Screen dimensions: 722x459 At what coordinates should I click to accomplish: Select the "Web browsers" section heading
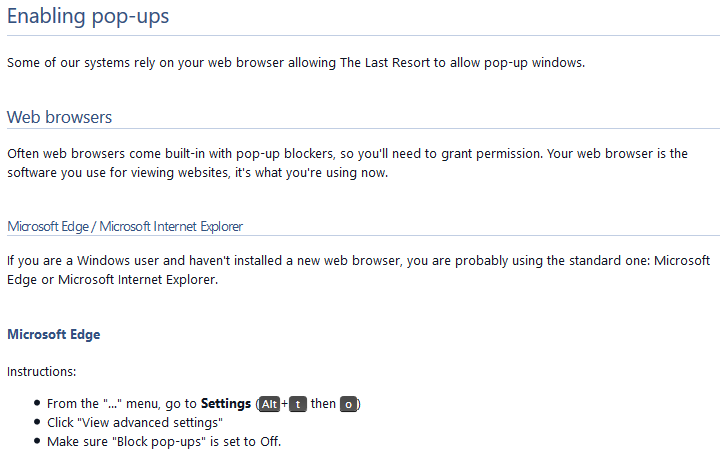coord(59,117)
